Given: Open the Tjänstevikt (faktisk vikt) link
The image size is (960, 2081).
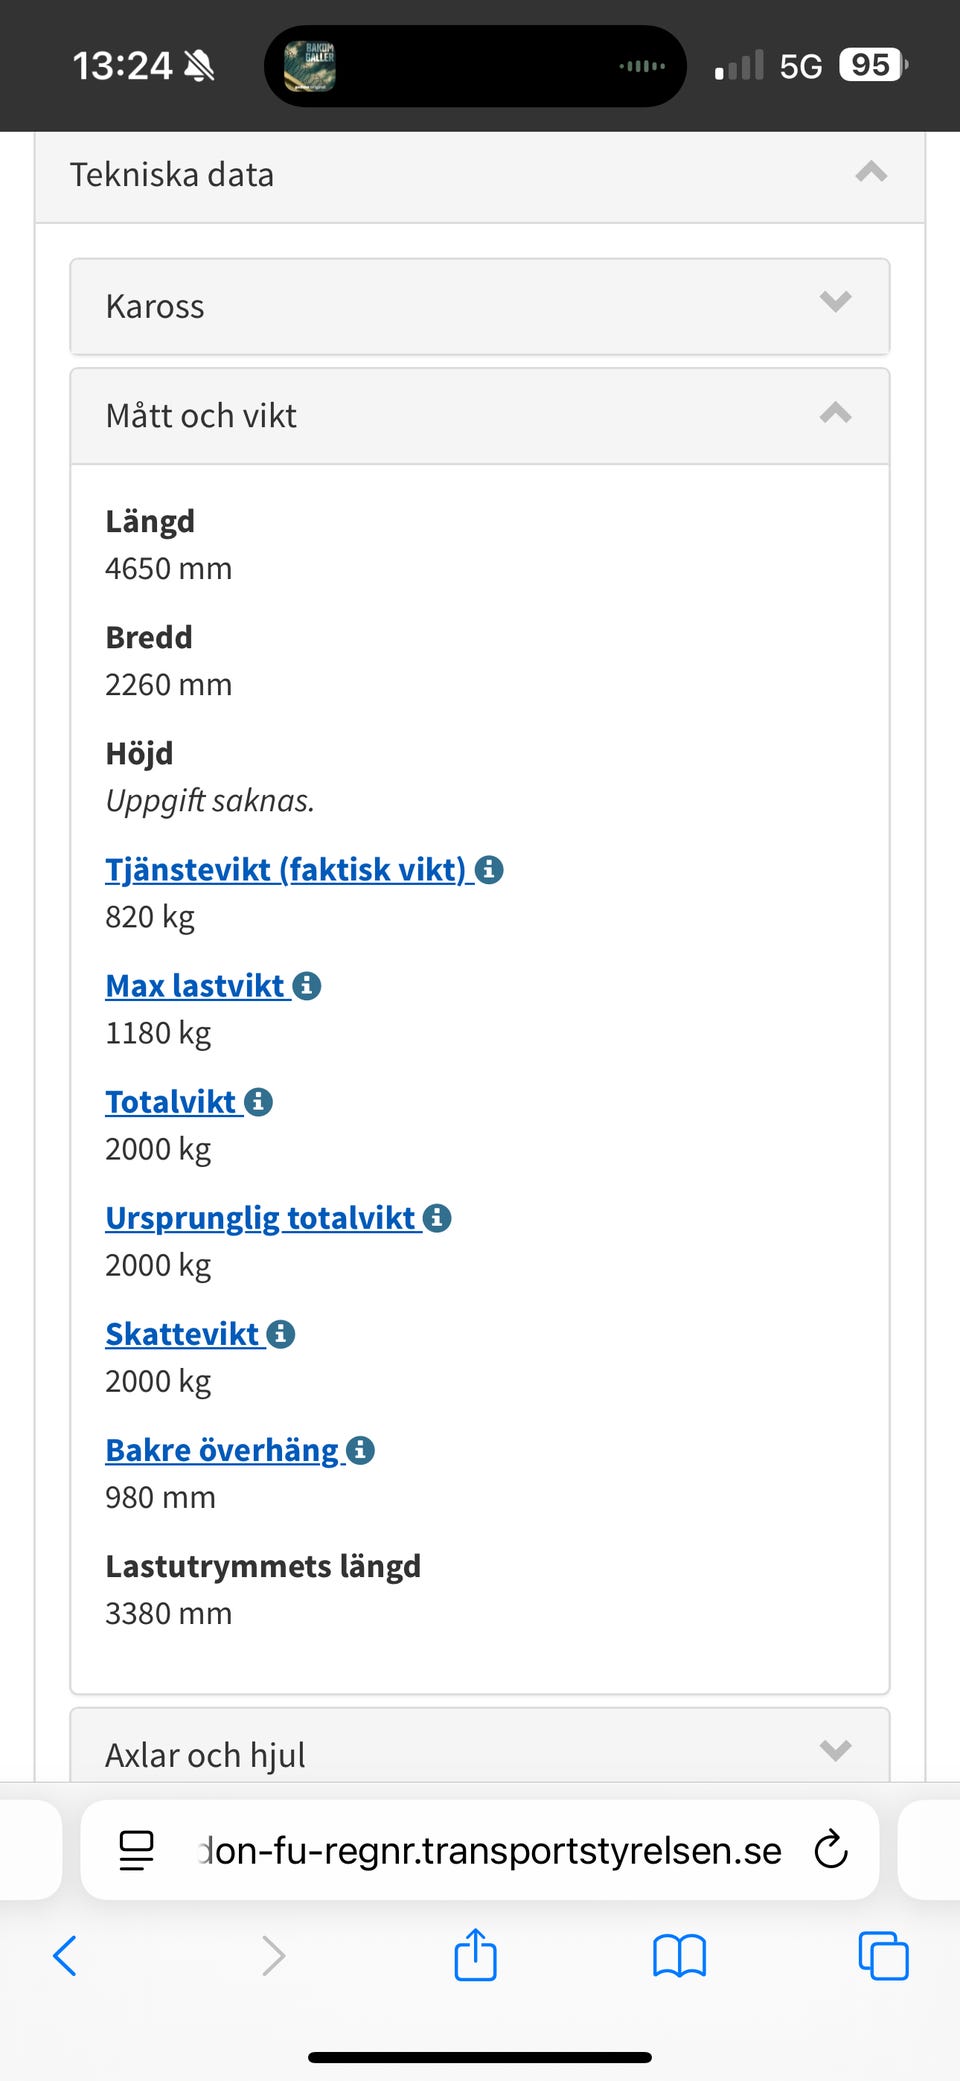Looking at the screenshot, I should point(286,870).
